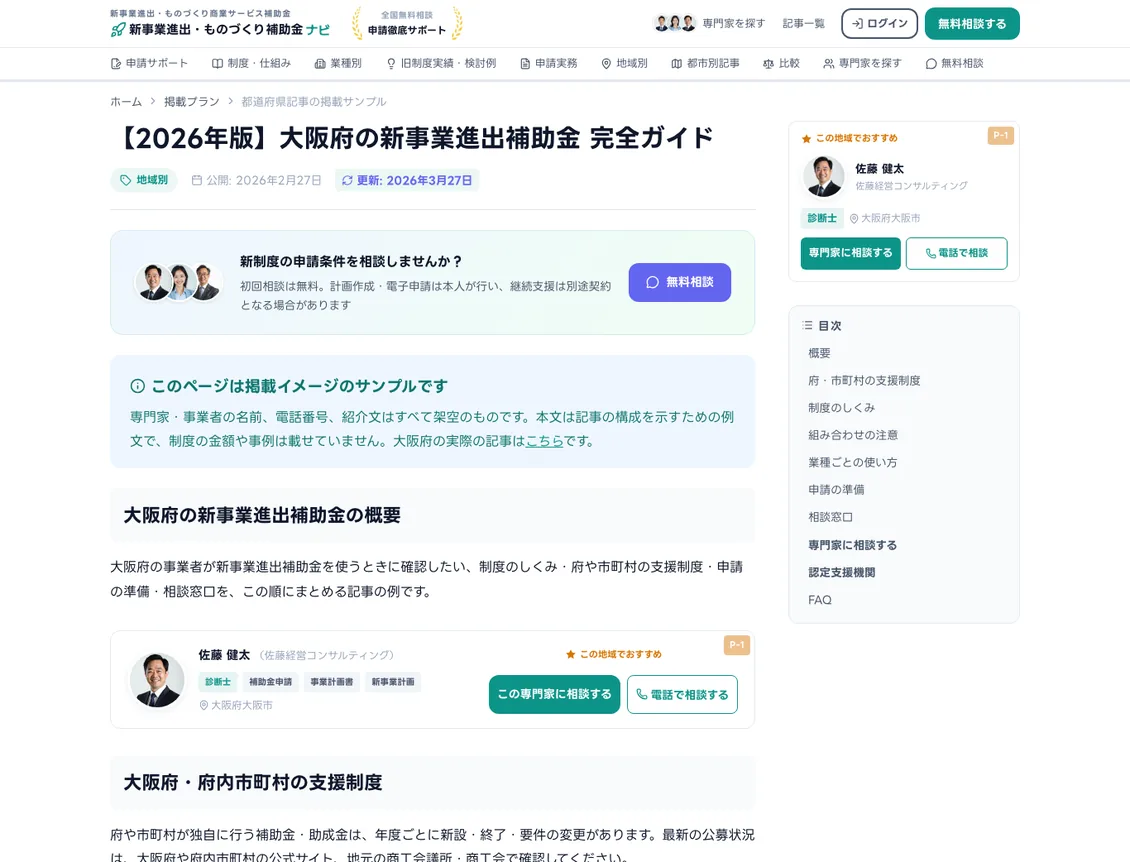This screenshot has width=1130, height=862.
Task: Jump to 組み合わせの注意 in contents
Action: [x=853, y=435]
